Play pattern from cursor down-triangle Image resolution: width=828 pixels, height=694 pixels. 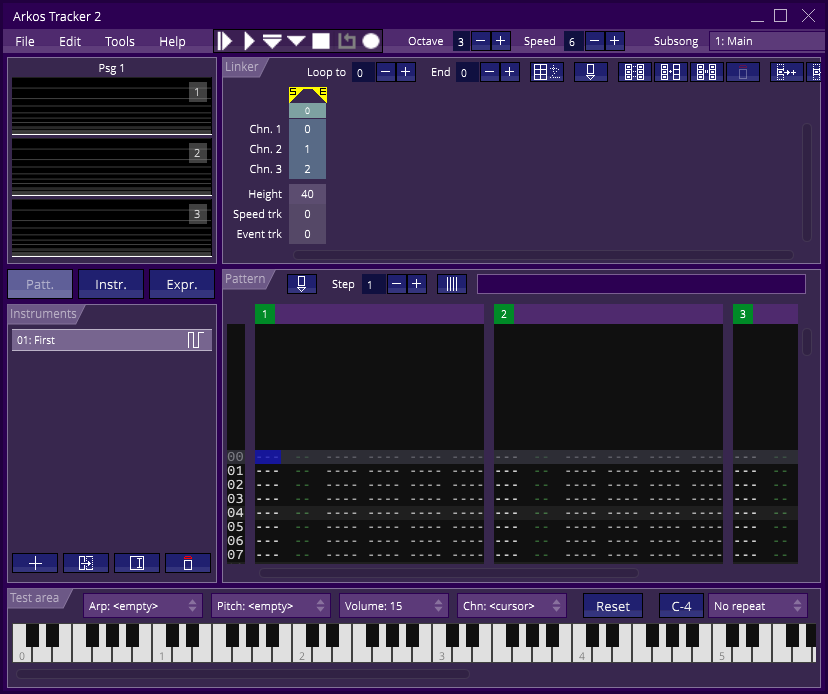click(x=296, y=41)
